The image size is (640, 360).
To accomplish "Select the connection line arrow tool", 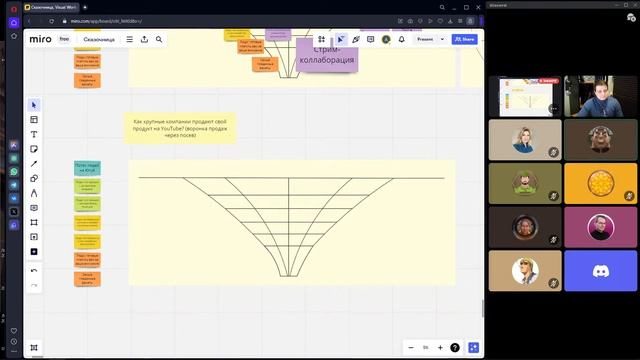I will [34, 164].
